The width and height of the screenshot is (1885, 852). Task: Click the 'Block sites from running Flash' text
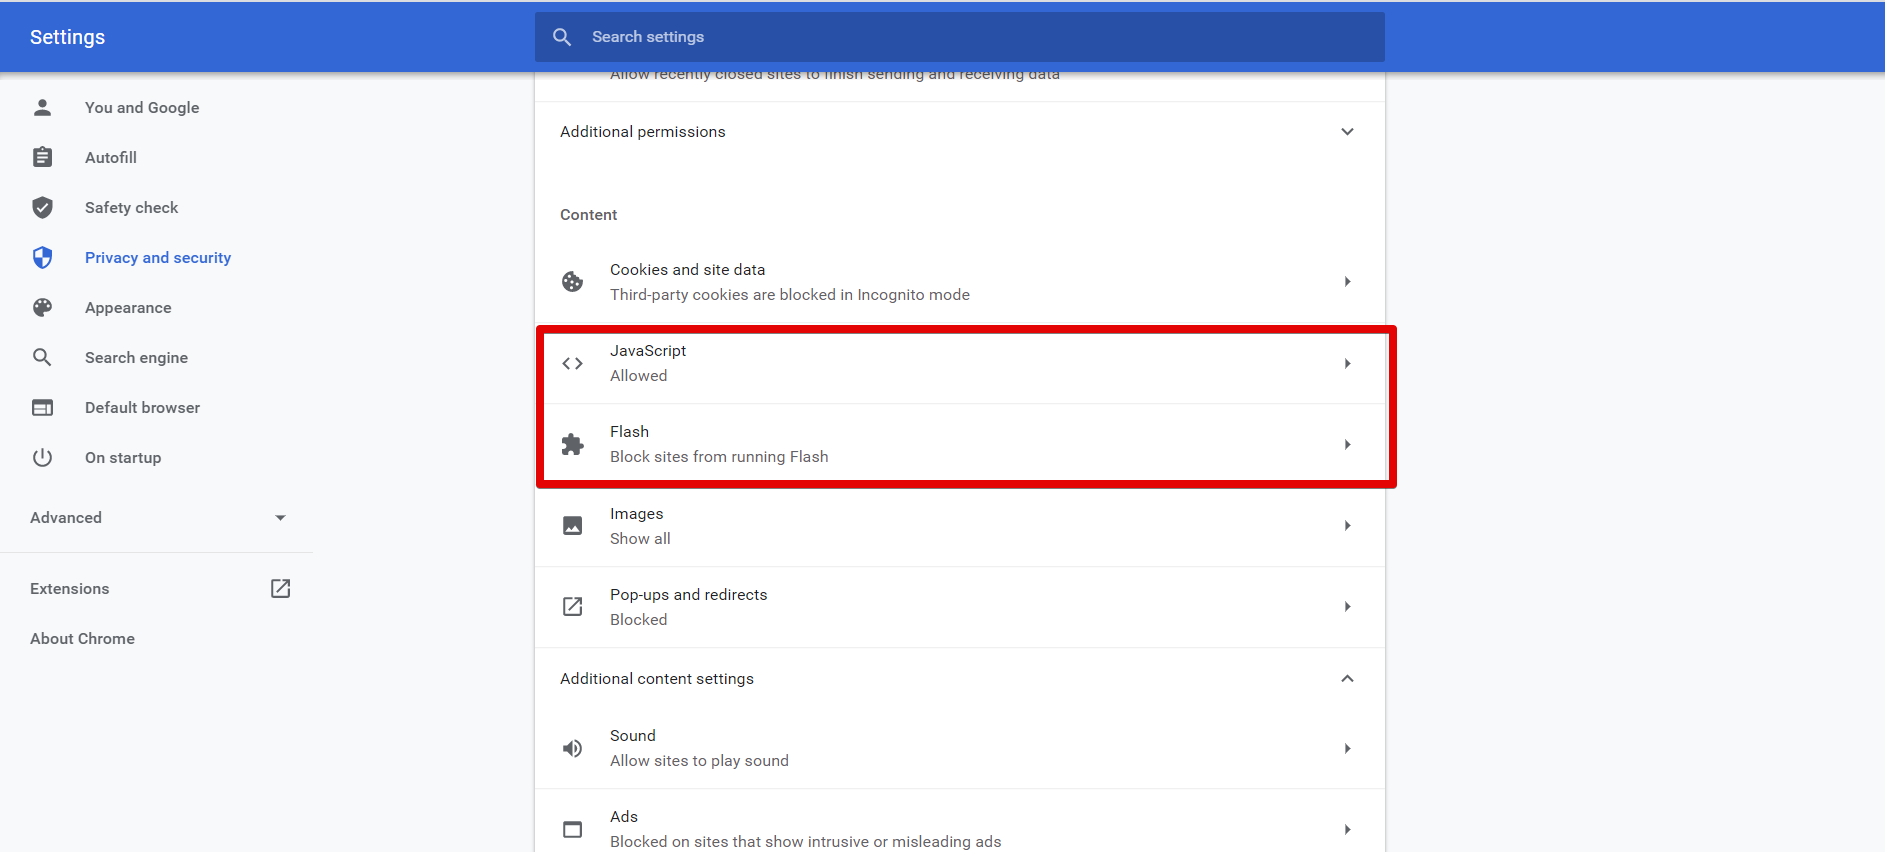(x=719, y=456)
